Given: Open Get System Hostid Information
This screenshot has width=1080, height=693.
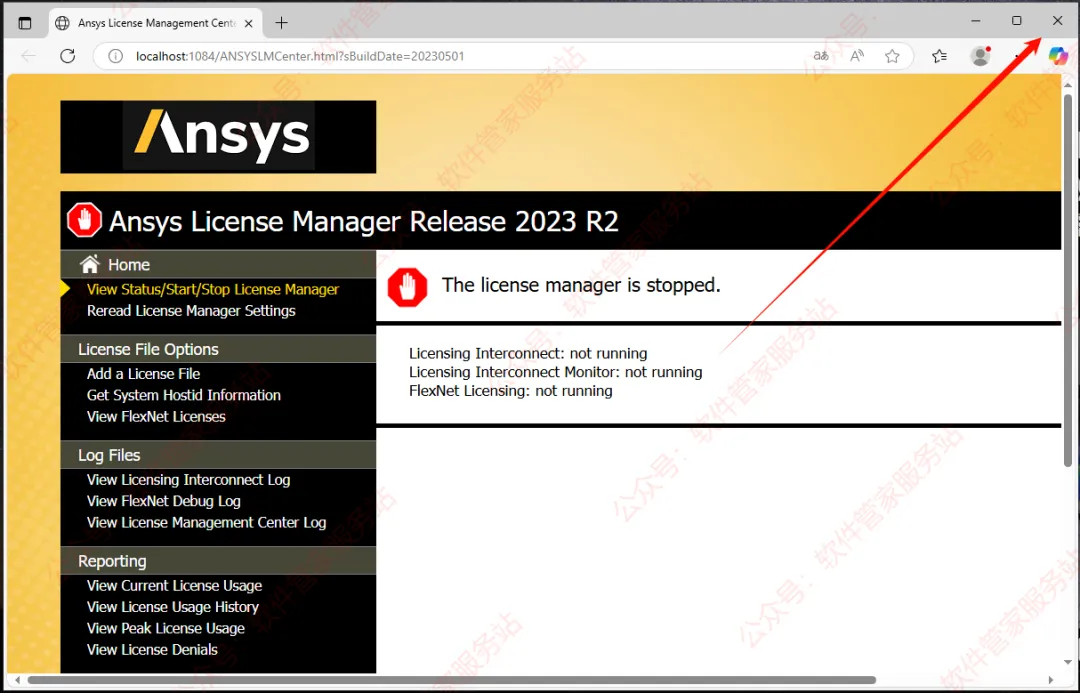Looking at the screenshot, I should coord(183,395).
